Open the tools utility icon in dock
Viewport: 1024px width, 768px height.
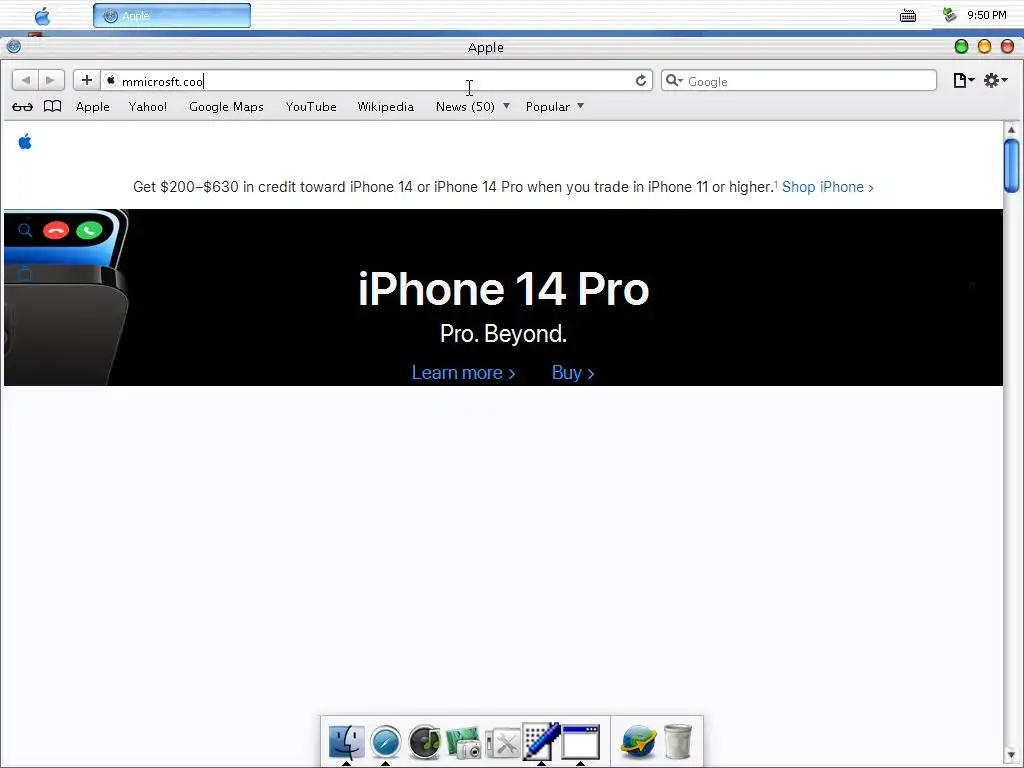click(x=503, y=744)
